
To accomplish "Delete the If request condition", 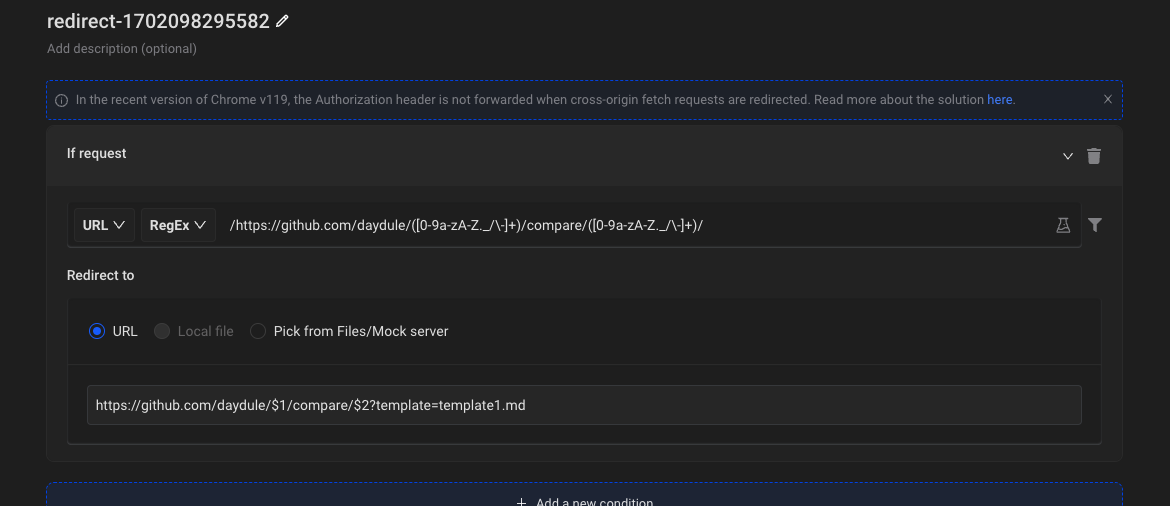I will click(x=1094, y=156).
